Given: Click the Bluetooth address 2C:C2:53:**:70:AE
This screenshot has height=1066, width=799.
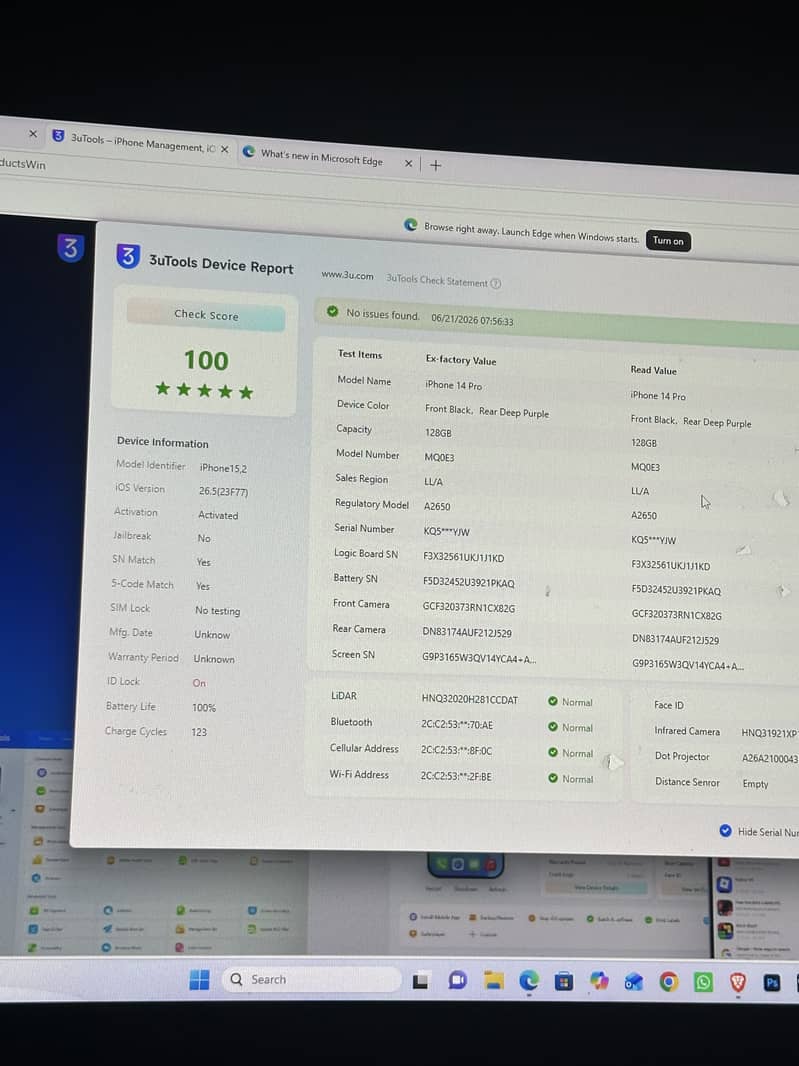Looking at the screenshot, I should [x=457, y=725].
